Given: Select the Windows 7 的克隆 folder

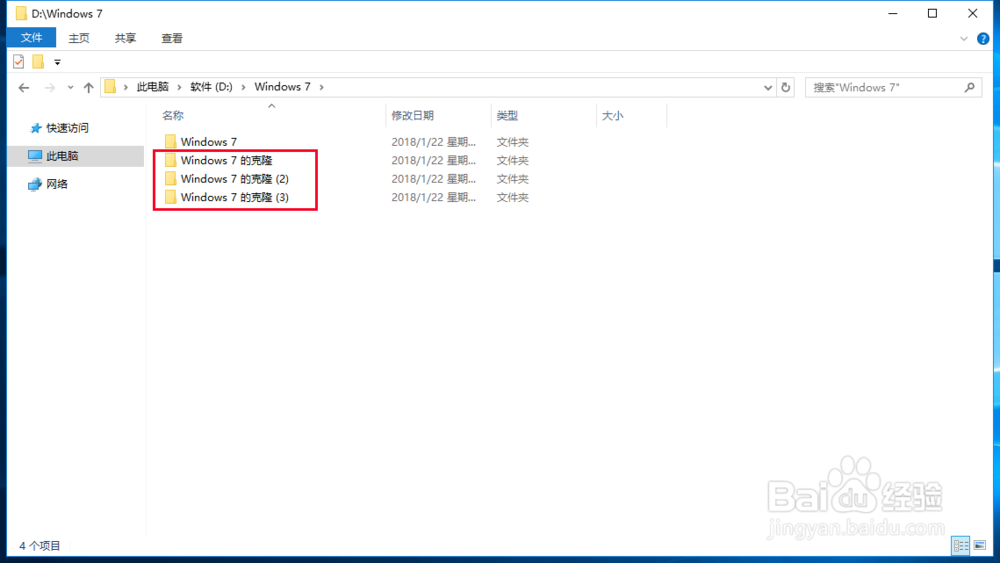Looking at the screenshot, I should tap(226, 160).
